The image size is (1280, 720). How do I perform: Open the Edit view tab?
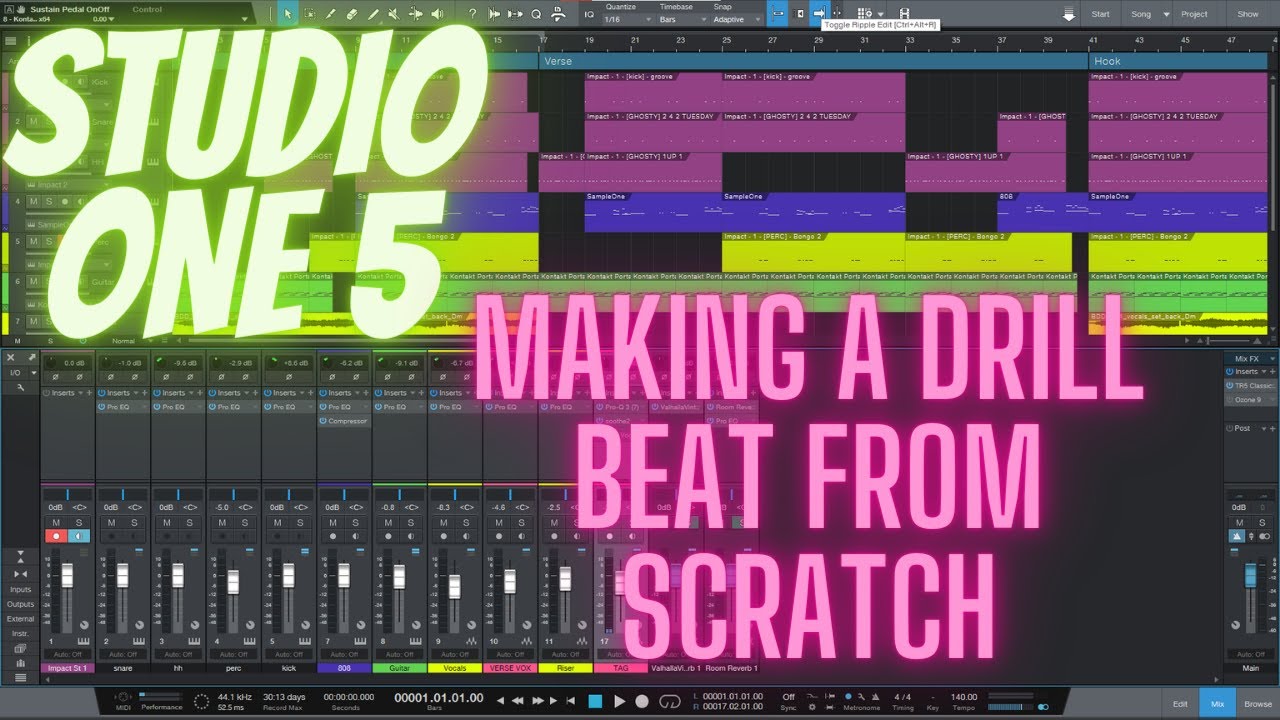pyautogui.click(x=1180, y=704)
